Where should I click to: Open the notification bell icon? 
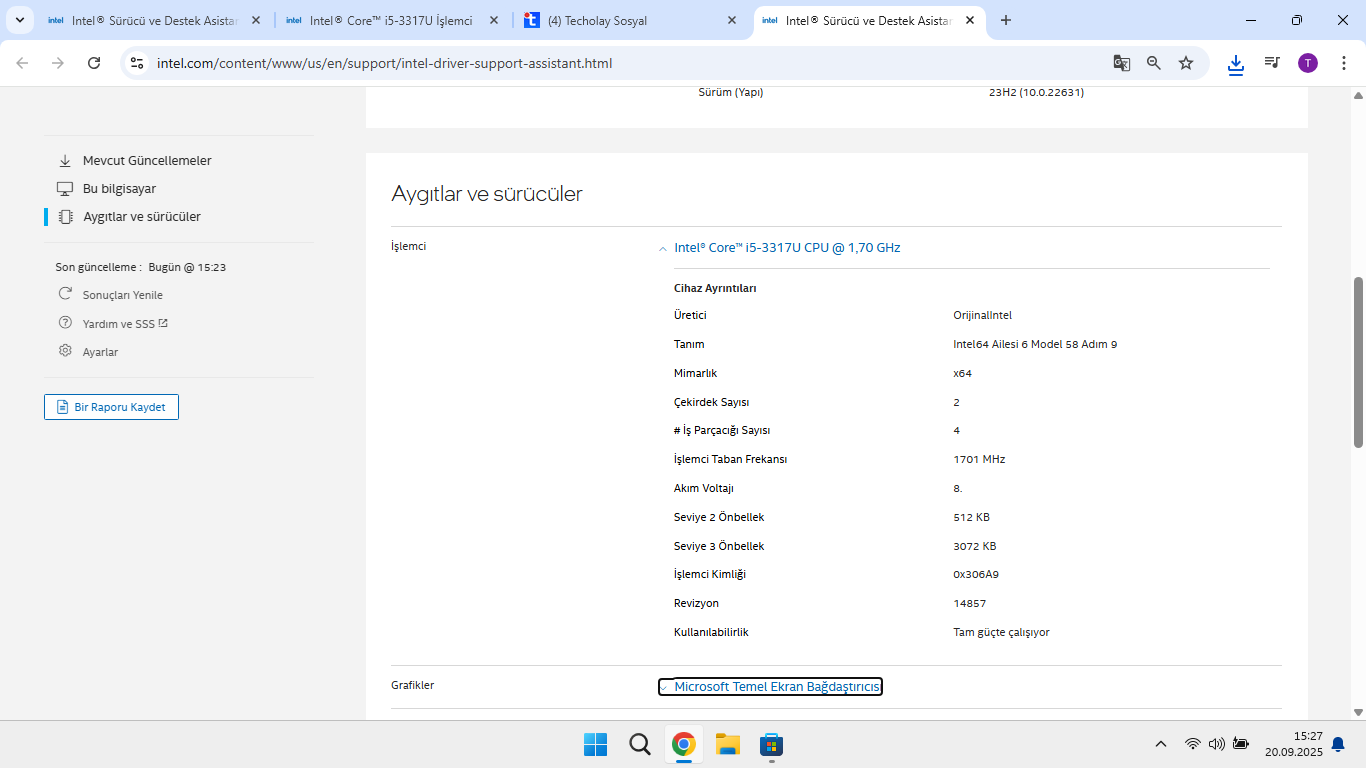pyautogui.click(x=1338, y=744)
